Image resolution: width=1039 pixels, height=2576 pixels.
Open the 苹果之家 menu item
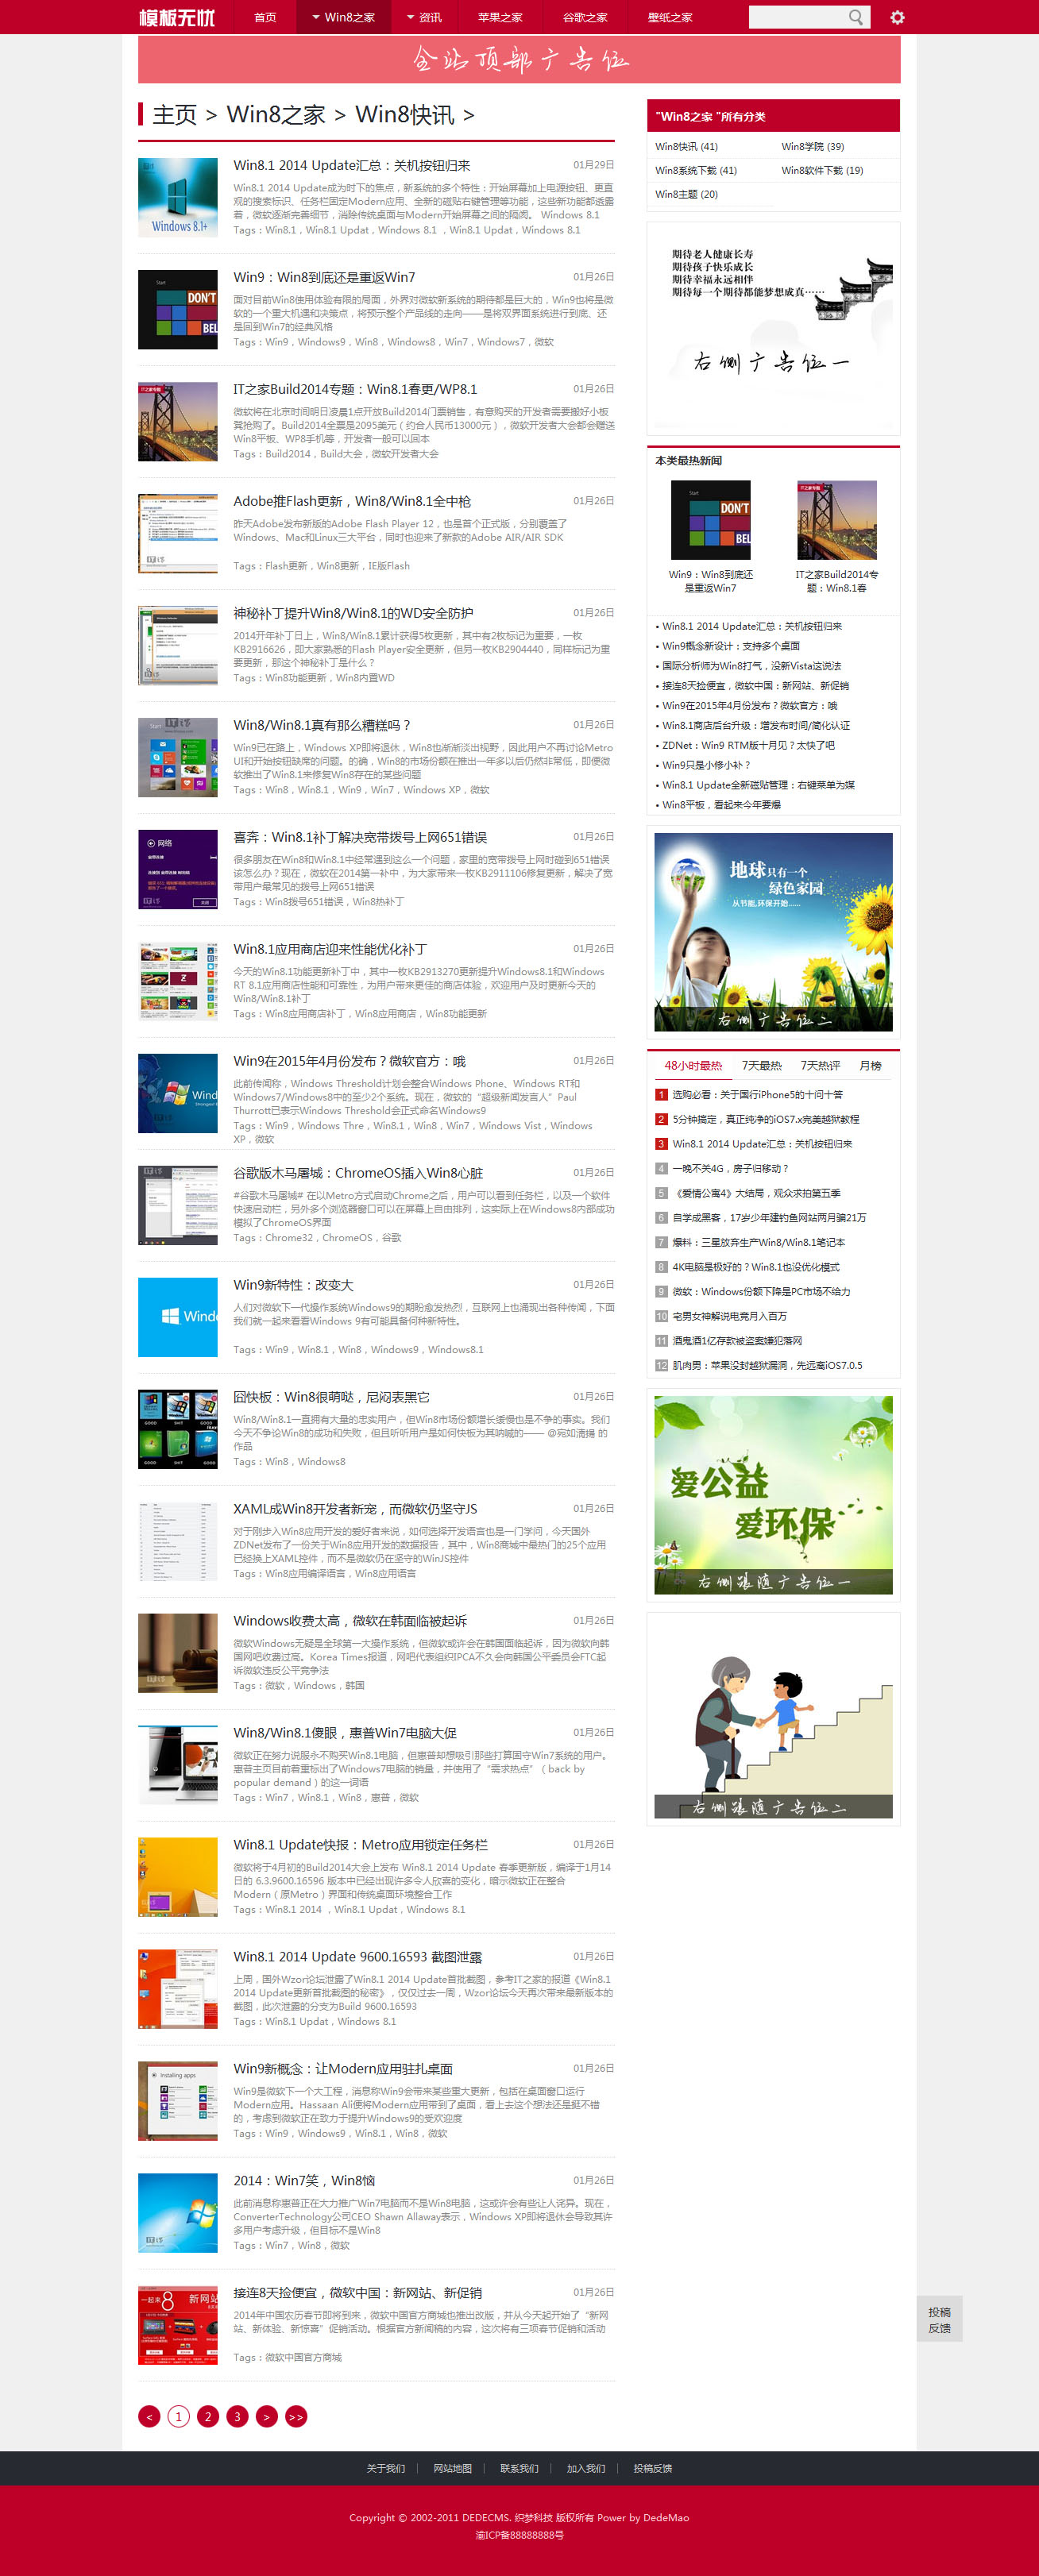(500, 17)
